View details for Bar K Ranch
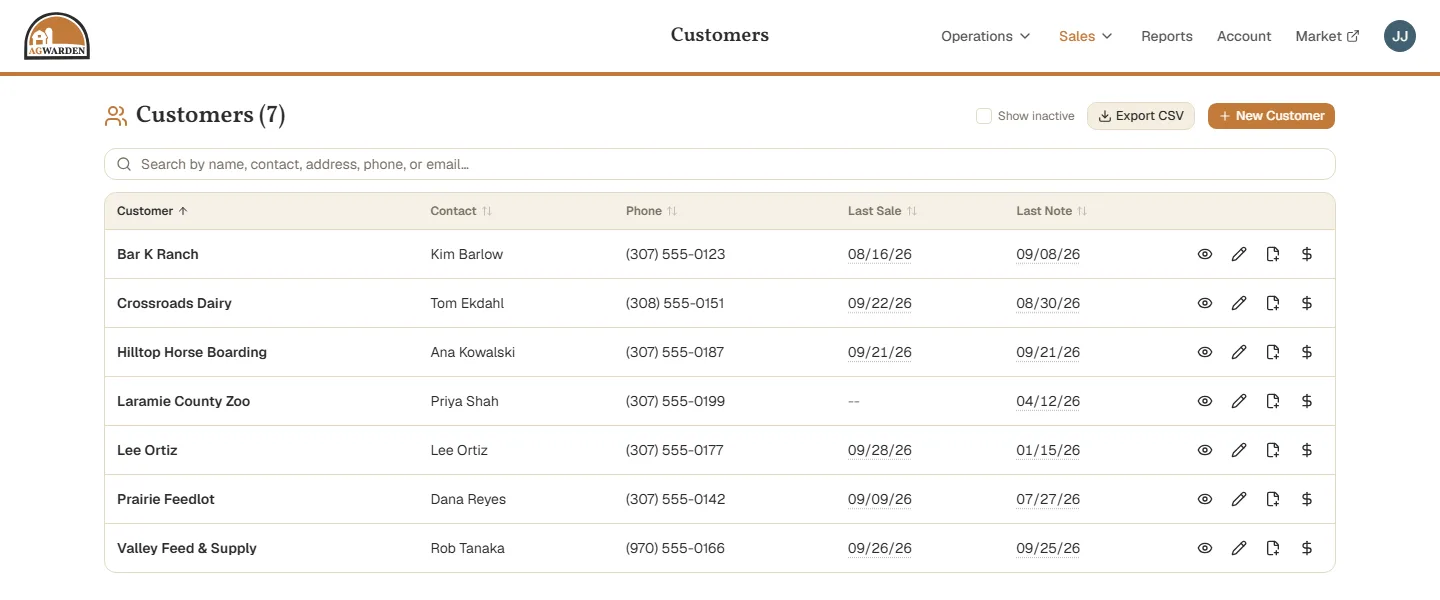 coord(1205,254)
